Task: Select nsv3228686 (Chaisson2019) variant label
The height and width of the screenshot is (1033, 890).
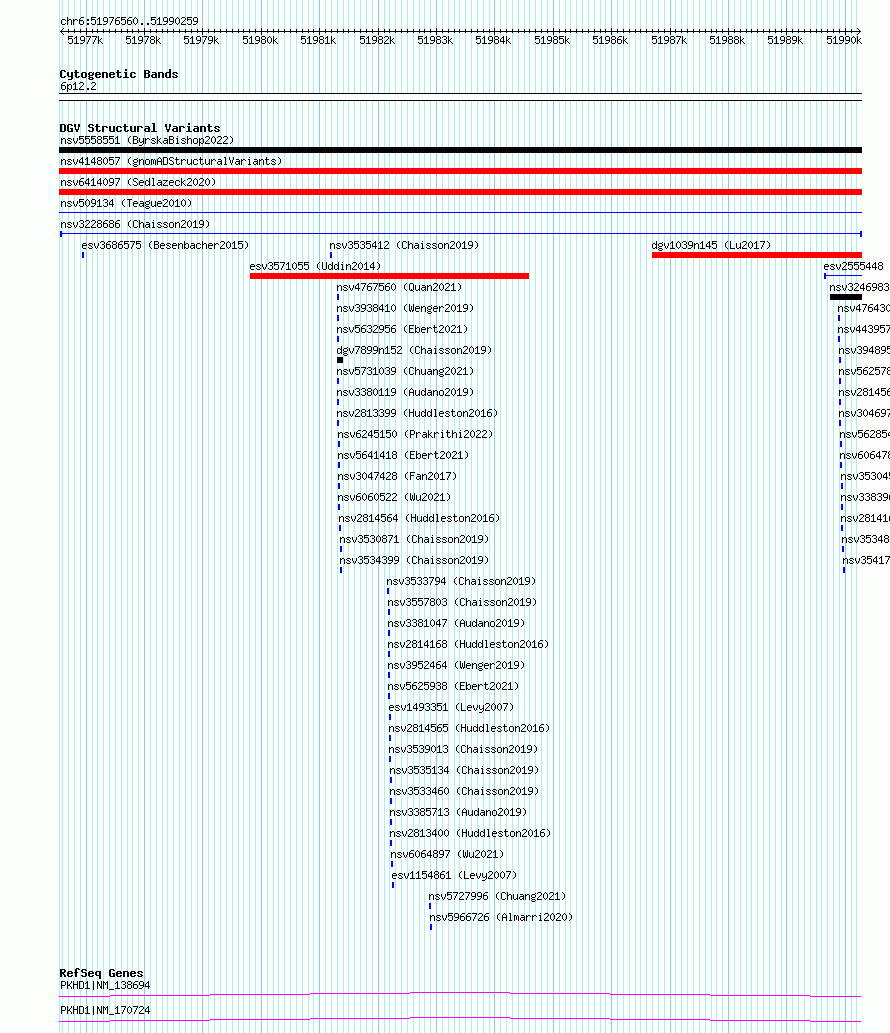Action: pos(135,225)
